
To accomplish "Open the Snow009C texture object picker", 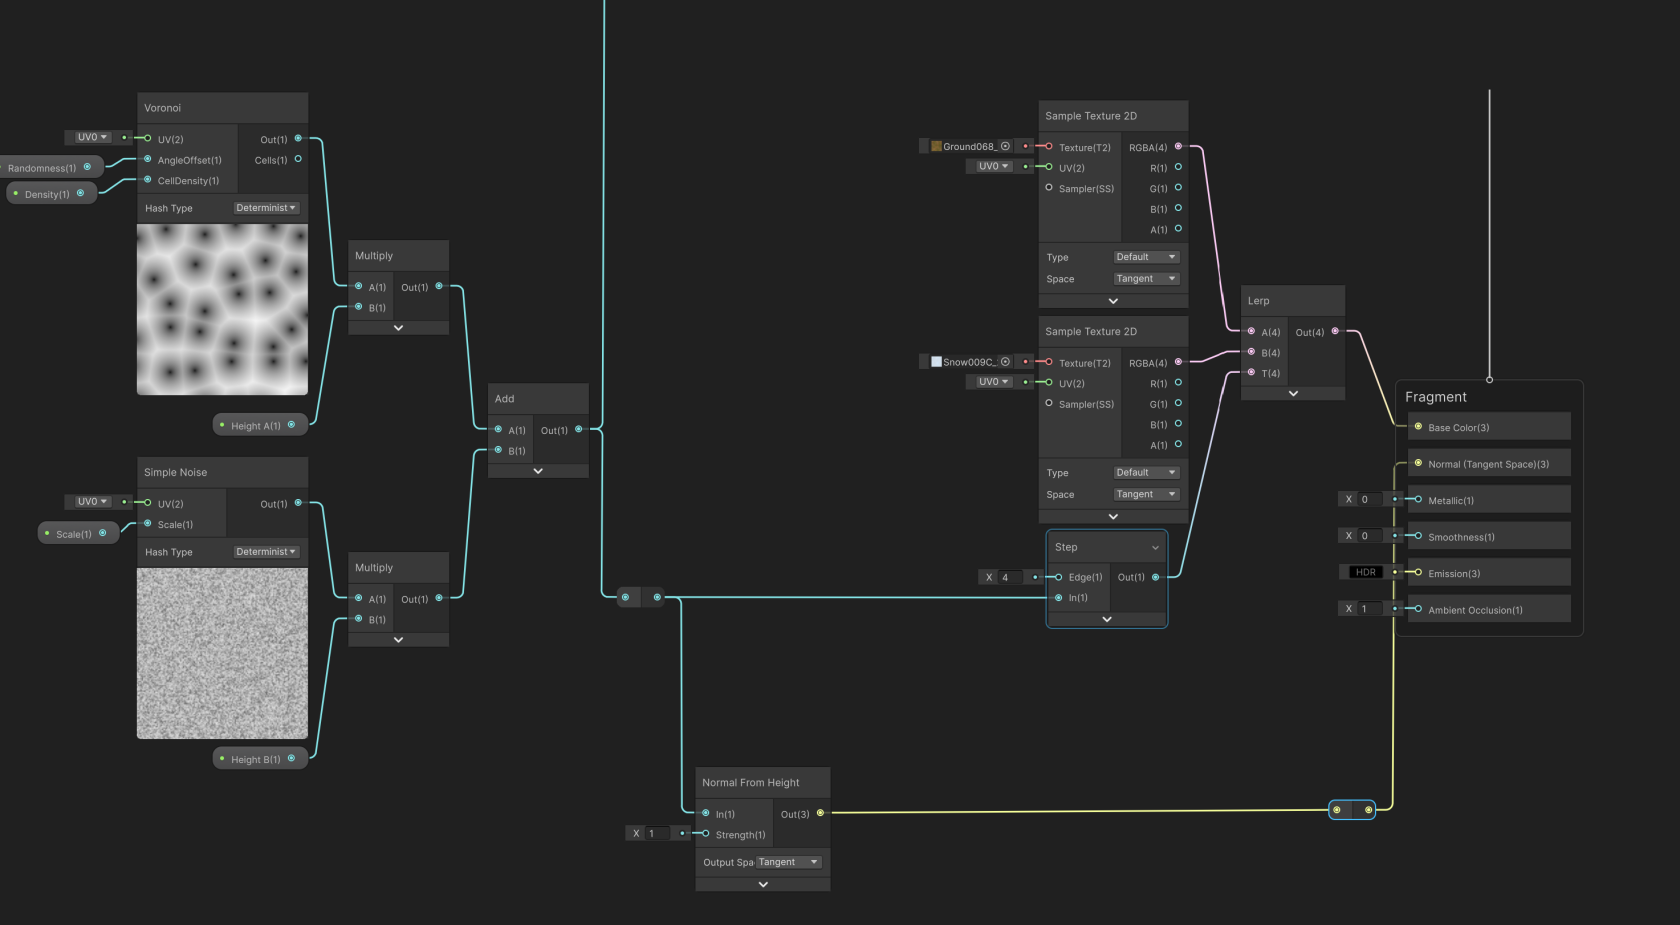I will click(x=1005, y=362).
